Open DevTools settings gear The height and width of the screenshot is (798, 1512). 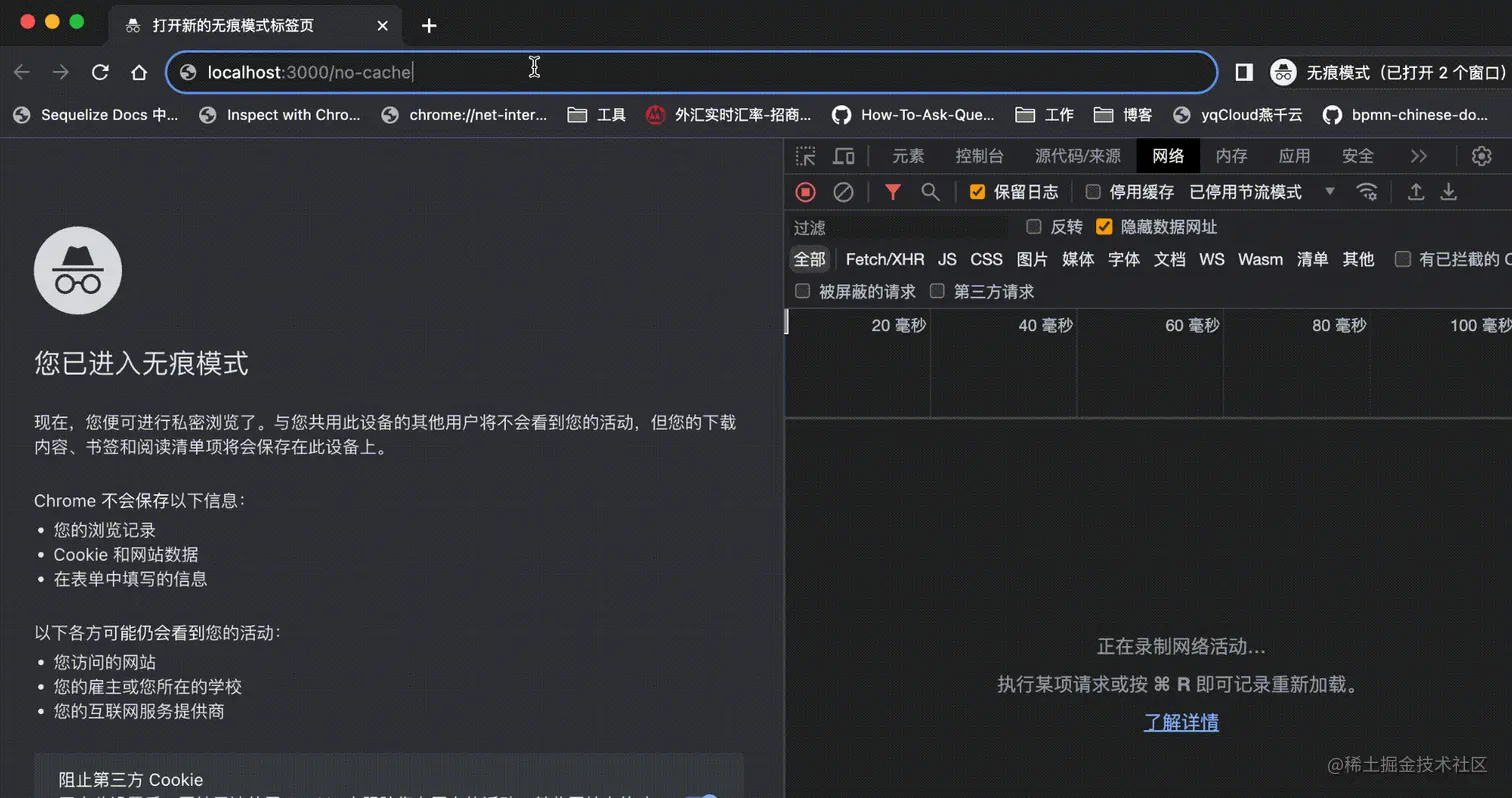pos(1482,156)
